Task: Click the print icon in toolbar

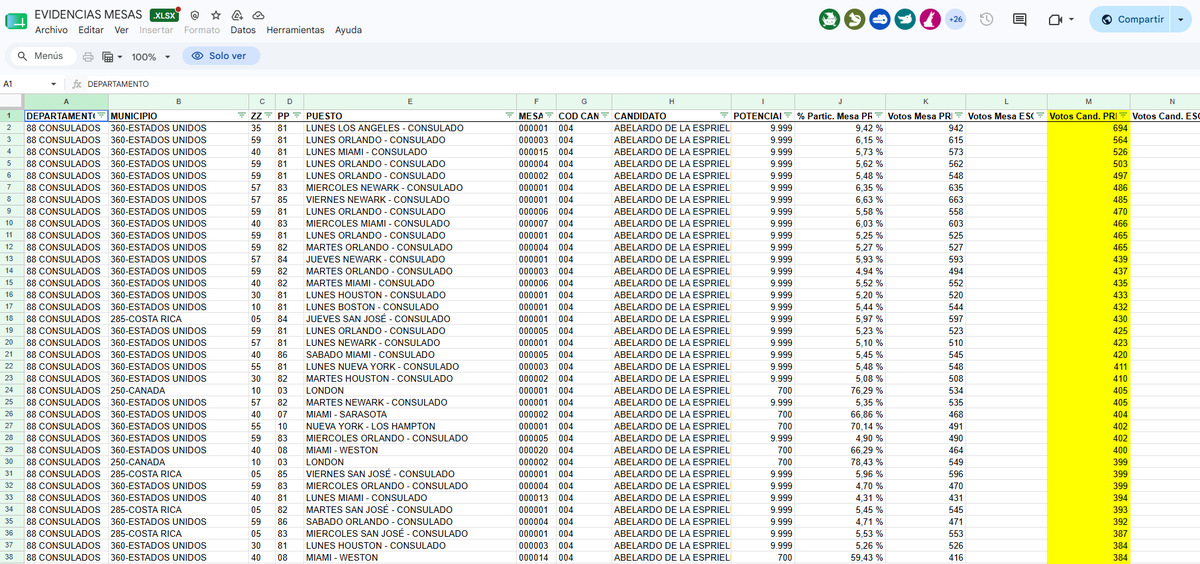Action: [89, 57]
